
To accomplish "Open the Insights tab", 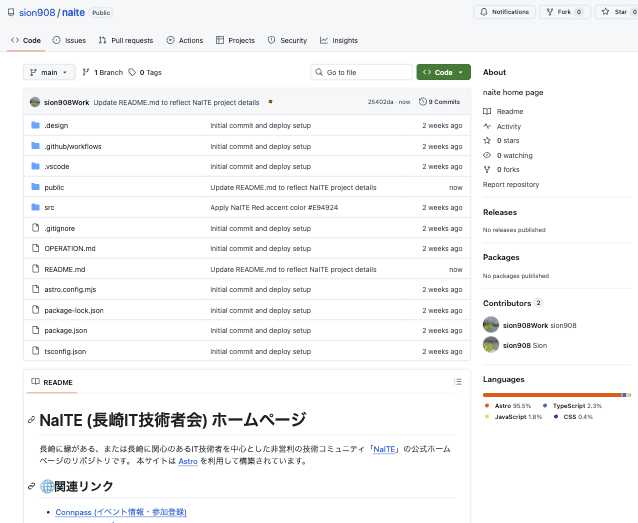I will click(339, 40).
